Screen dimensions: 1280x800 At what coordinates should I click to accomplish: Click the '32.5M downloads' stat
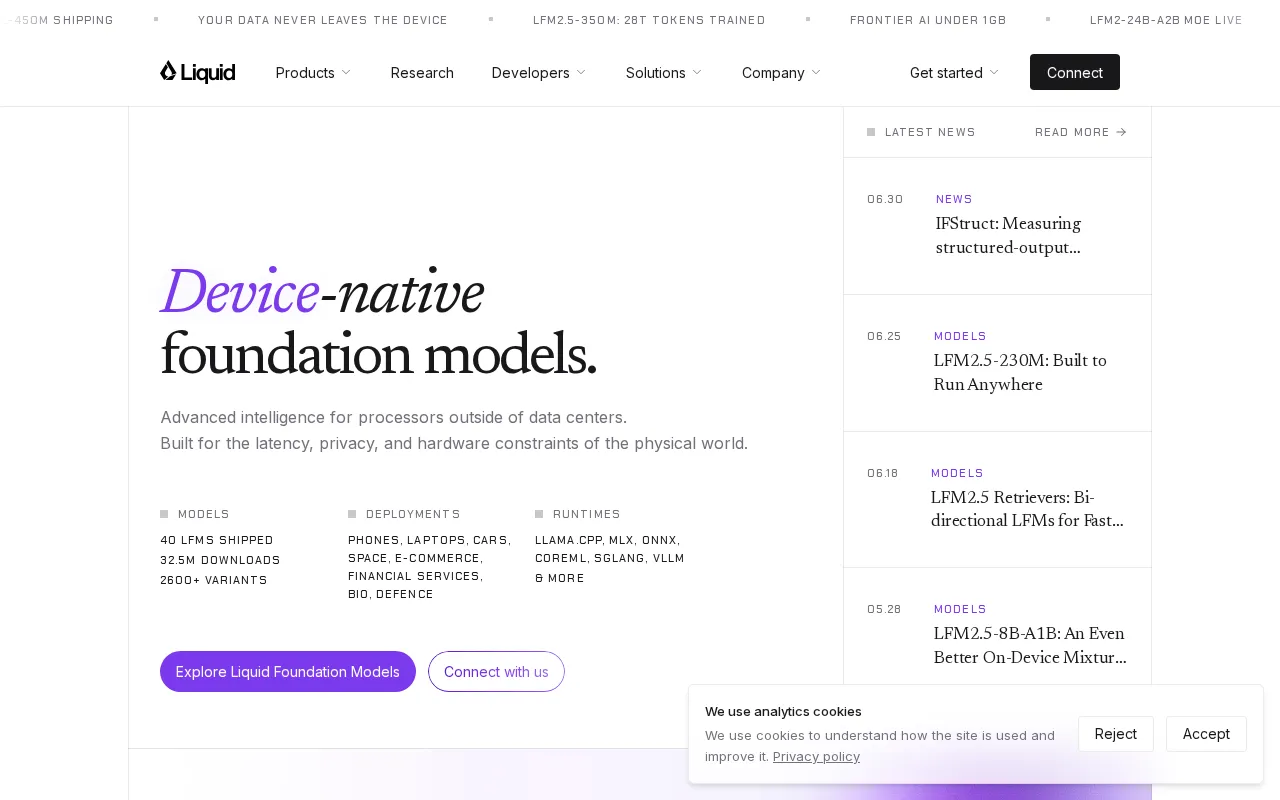click(x=220, y=560)
